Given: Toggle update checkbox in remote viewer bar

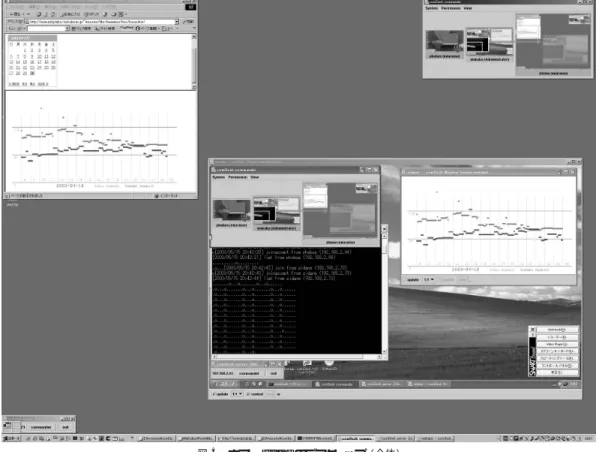Looking at the screenshot, I should 220,394.
